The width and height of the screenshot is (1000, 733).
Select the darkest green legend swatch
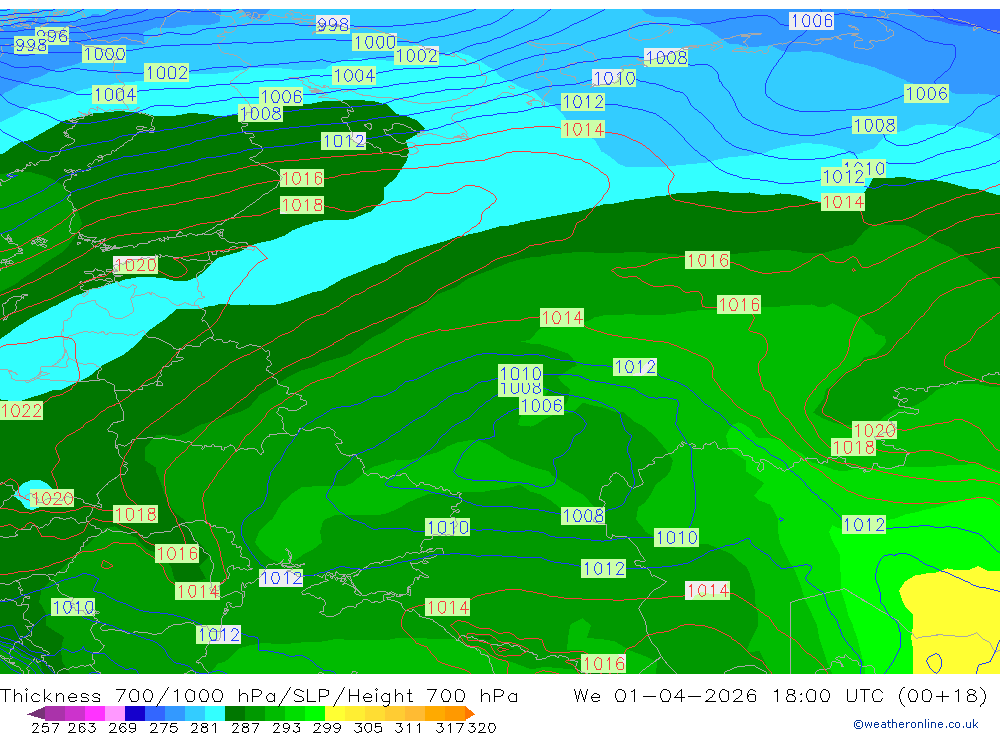234,713
